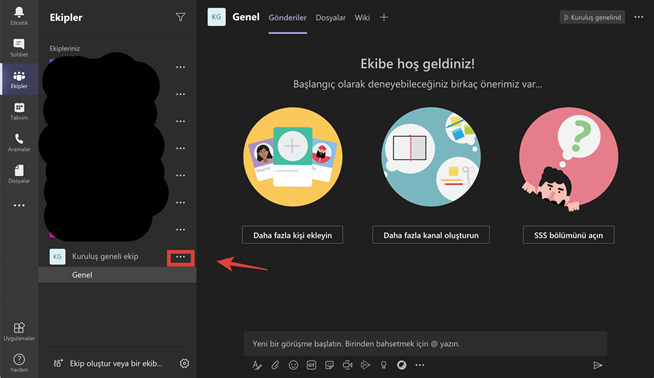
Task: Open the team settings gear icon
Action: click(x=184, y=363)
